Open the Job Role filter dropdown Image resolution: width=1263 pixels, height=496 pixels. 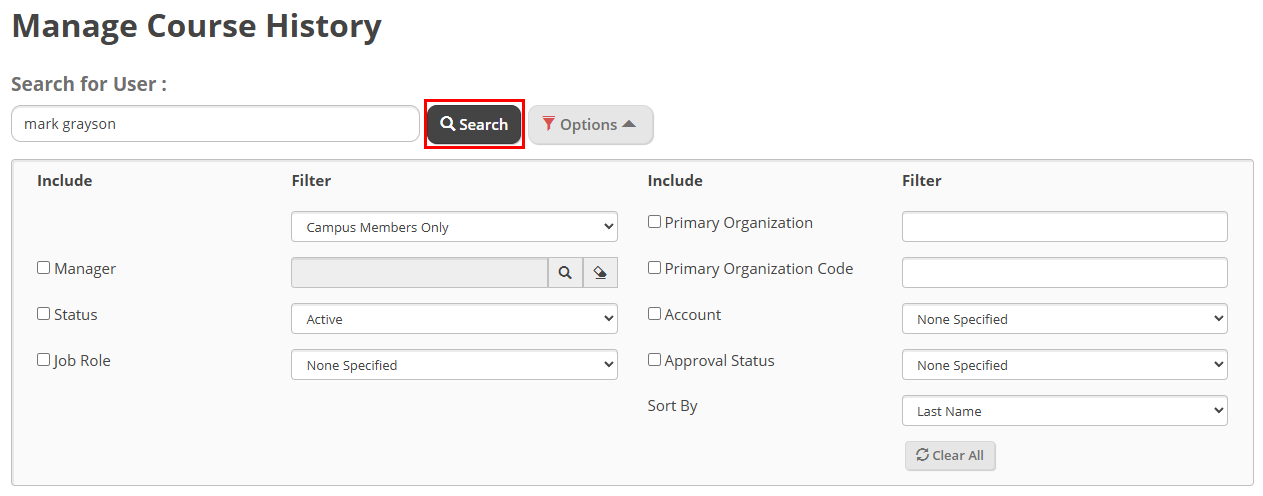(454, 365)
